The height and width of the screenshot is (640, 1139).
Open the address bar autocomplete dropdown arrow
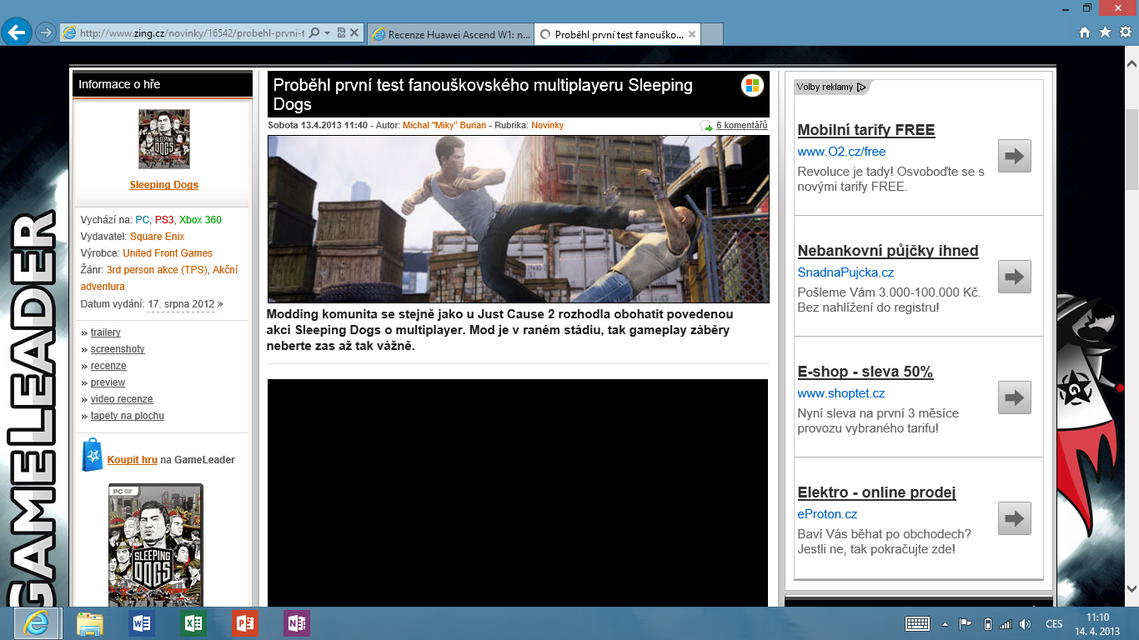click(x=328, y=33)
